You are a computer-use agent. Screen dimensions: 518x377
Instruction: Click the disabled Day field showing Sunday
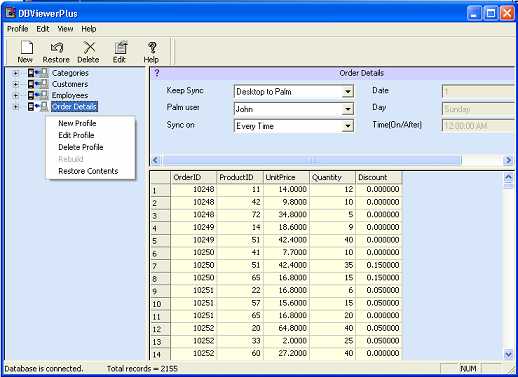(479, 109)
